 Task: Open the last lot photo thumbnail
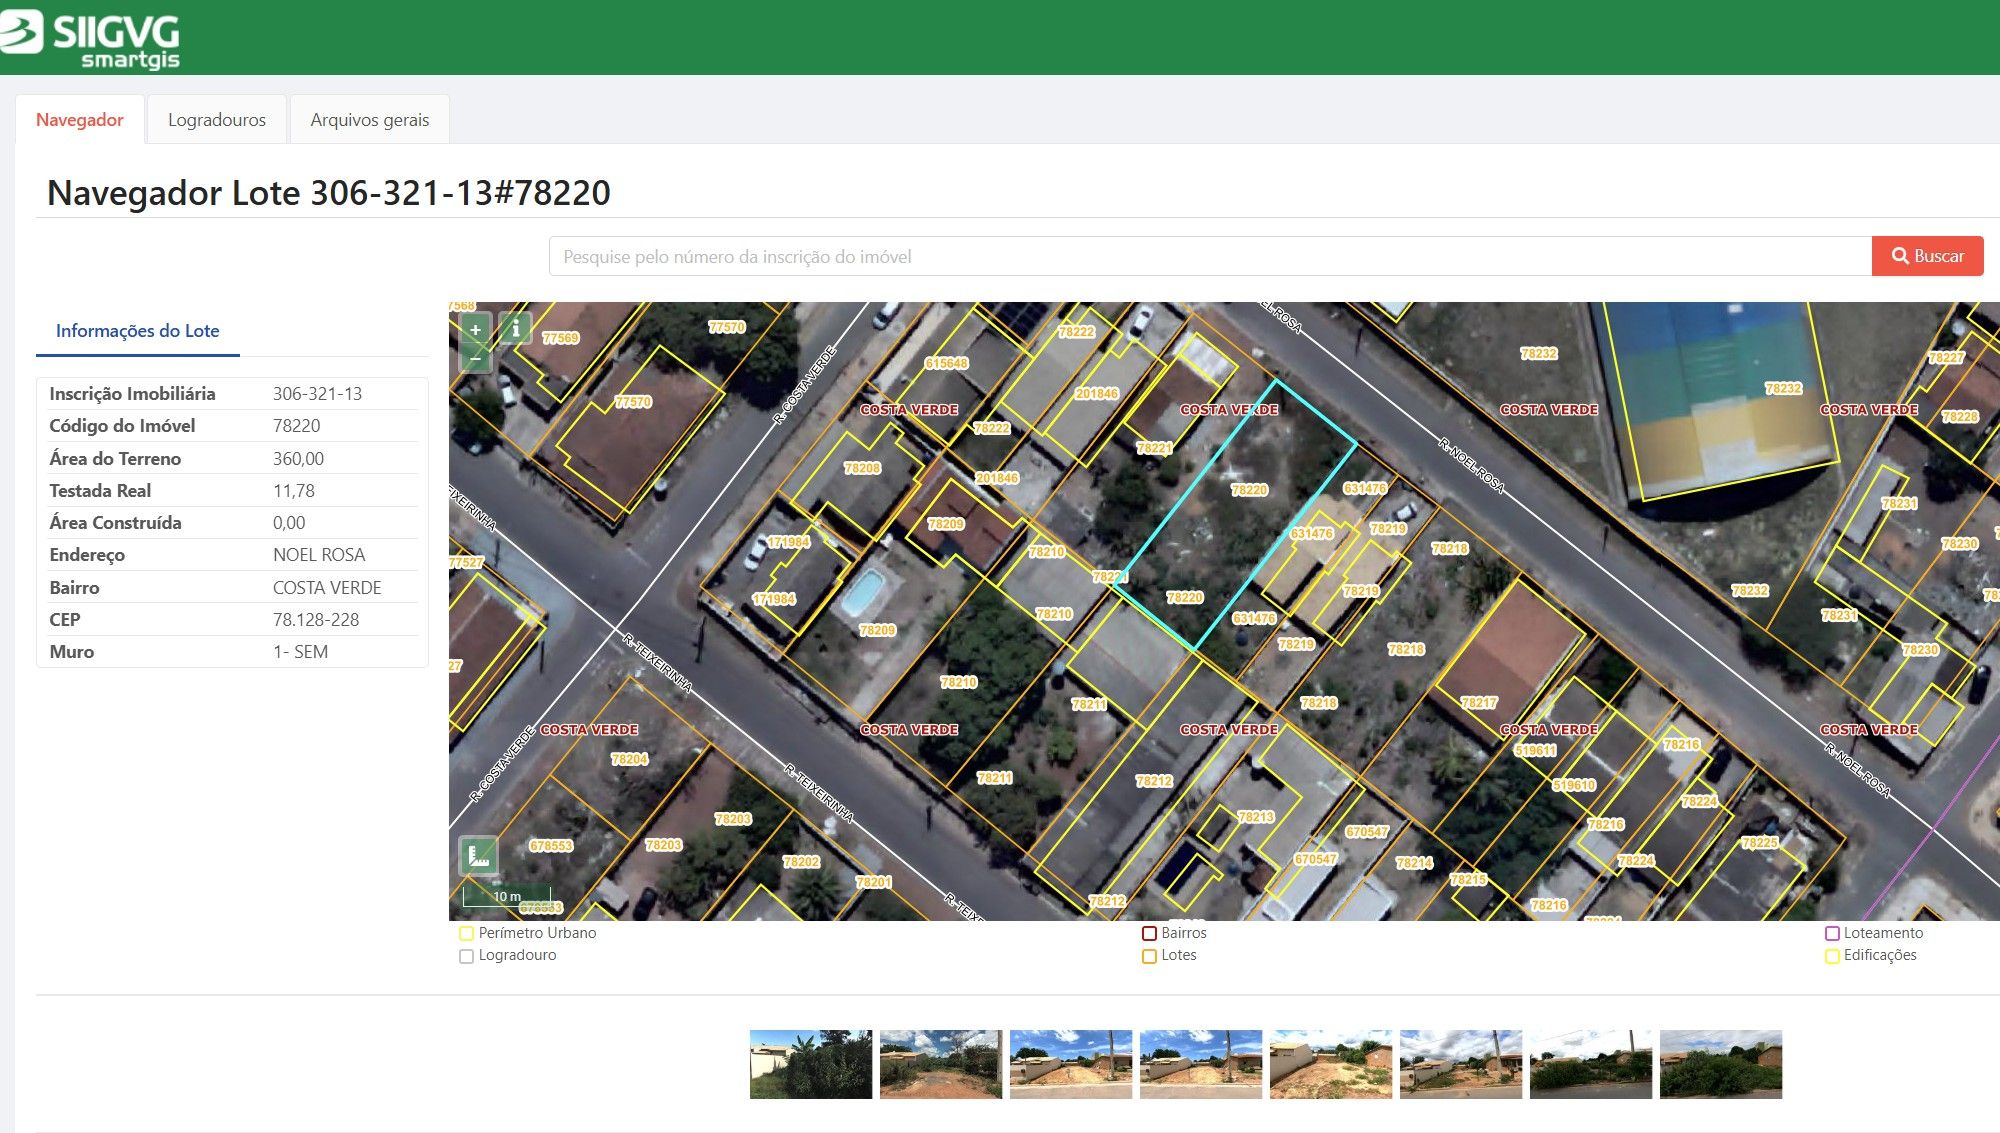click(1721, 1064)
